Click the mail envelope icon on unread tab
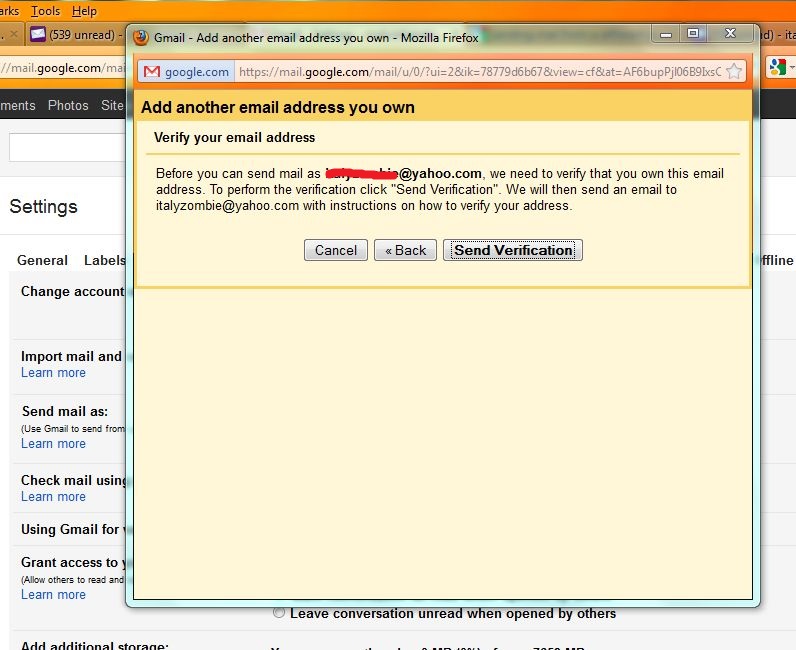The height and width of the screenshot is (650, 796). click(38, 35)
